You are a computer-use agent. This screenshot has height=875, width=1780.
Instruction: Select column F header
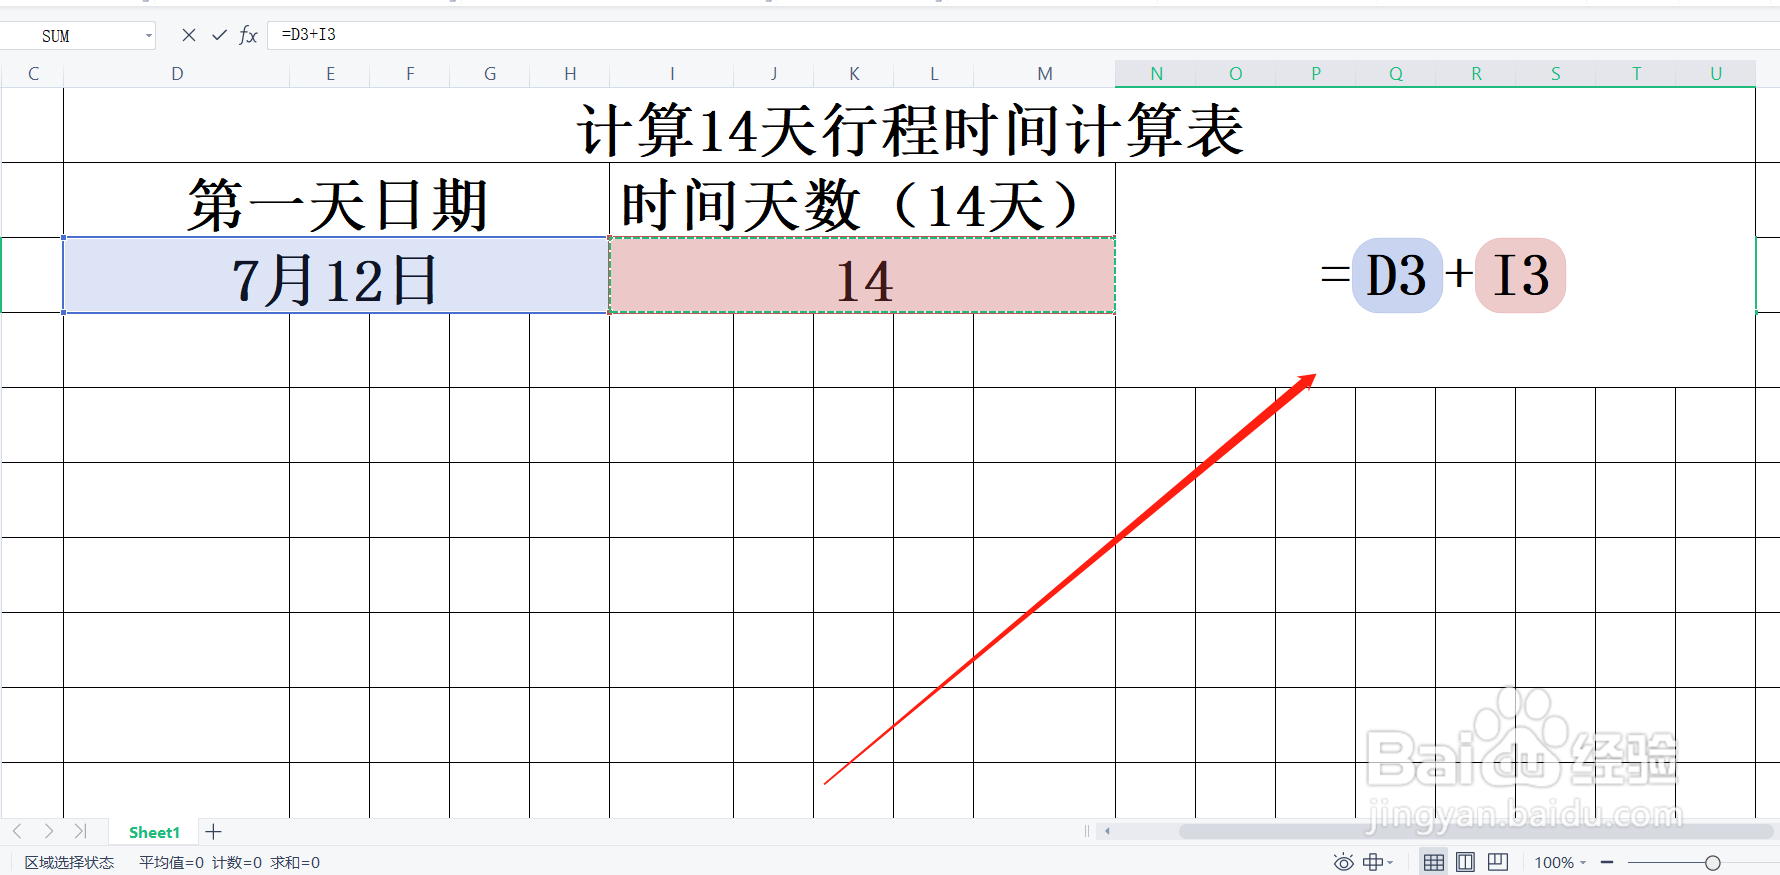pyautogui.click(x=410, y=74)
